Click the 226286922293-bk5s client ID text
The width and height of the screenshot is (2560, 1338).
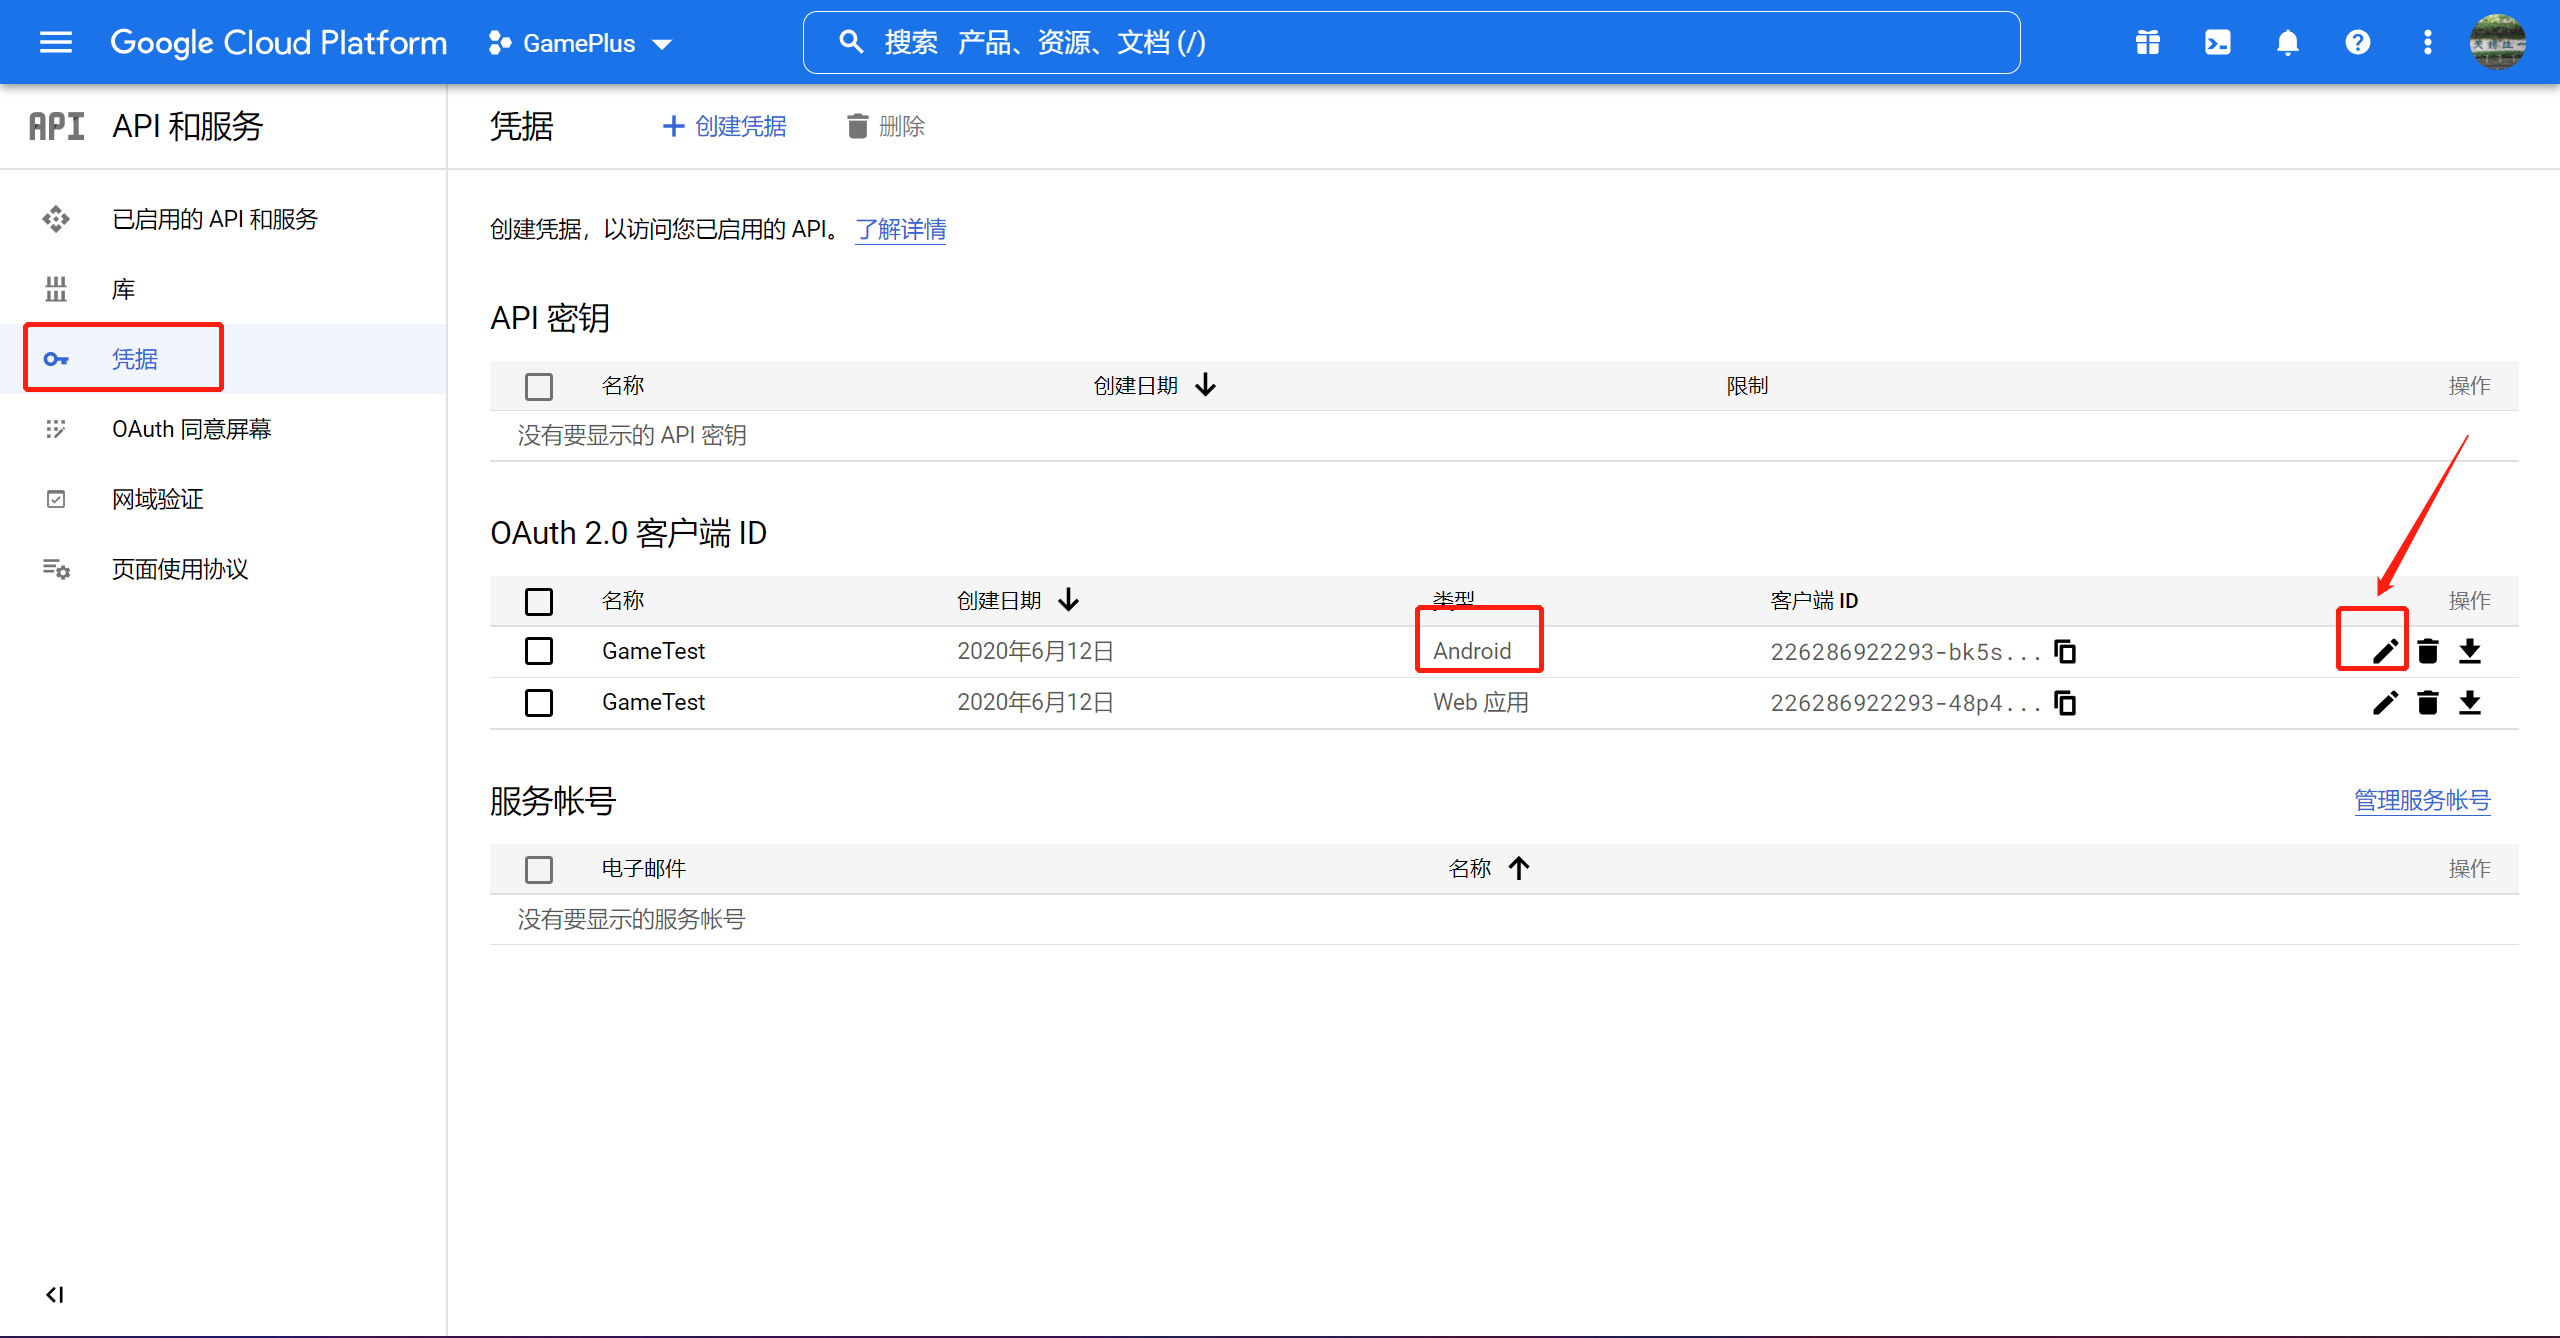pyautogui.click(x=1905, y=651)
